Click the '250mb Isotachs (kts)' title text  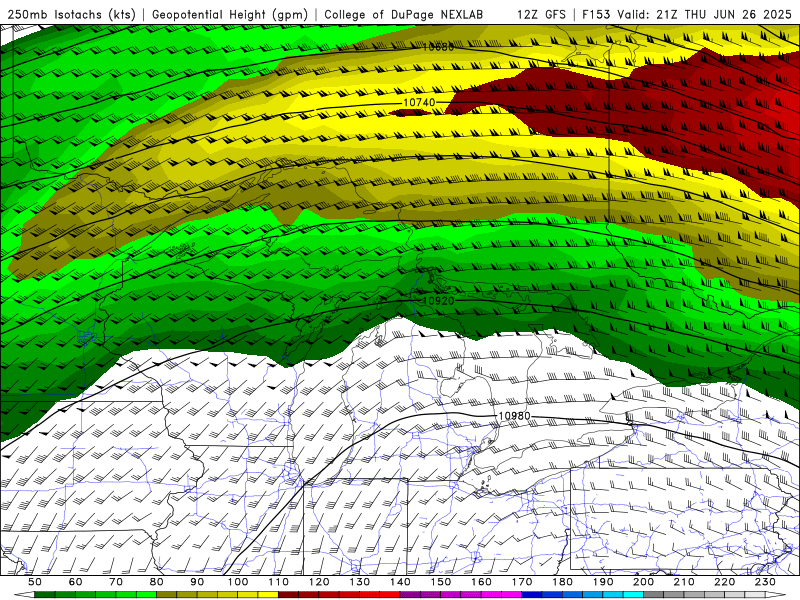tap(71, 14)
